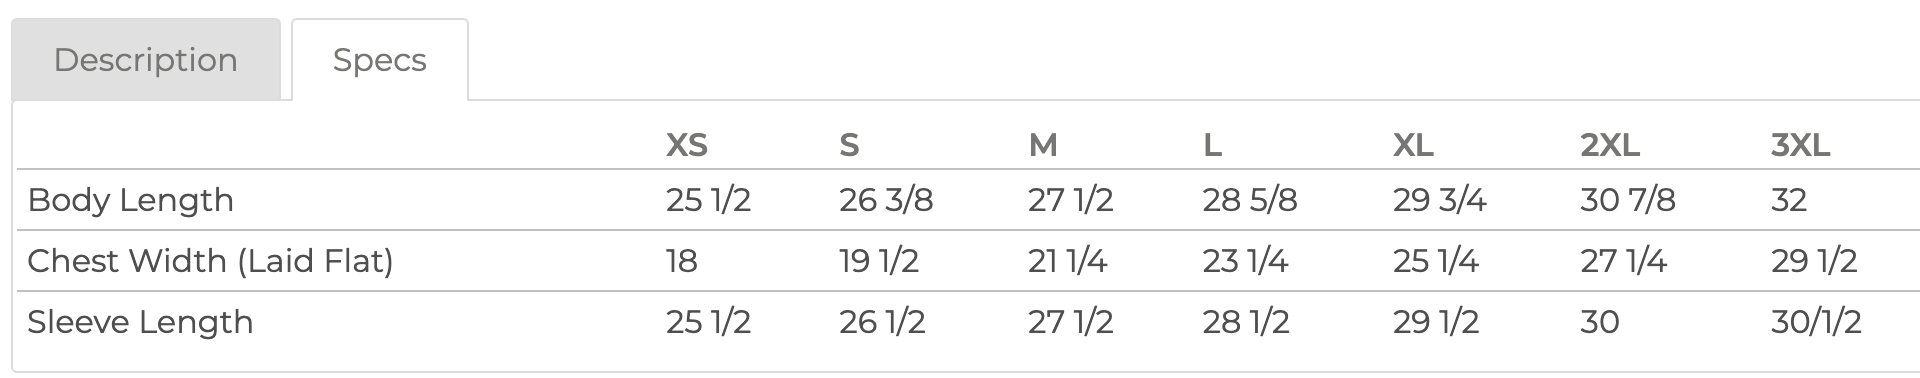This screenshot has width=1920, height=378.
Task: Select the Body Length row label
Action: pos(131,200)
